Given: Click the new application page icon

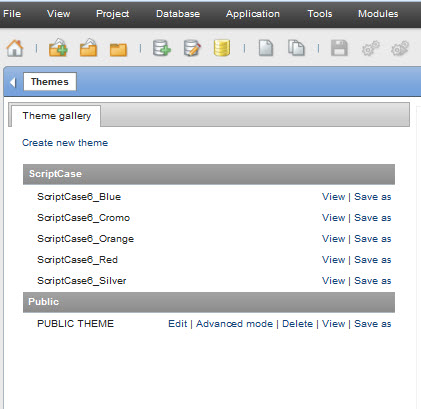Looking at the screenshot, I should point(266,48).
